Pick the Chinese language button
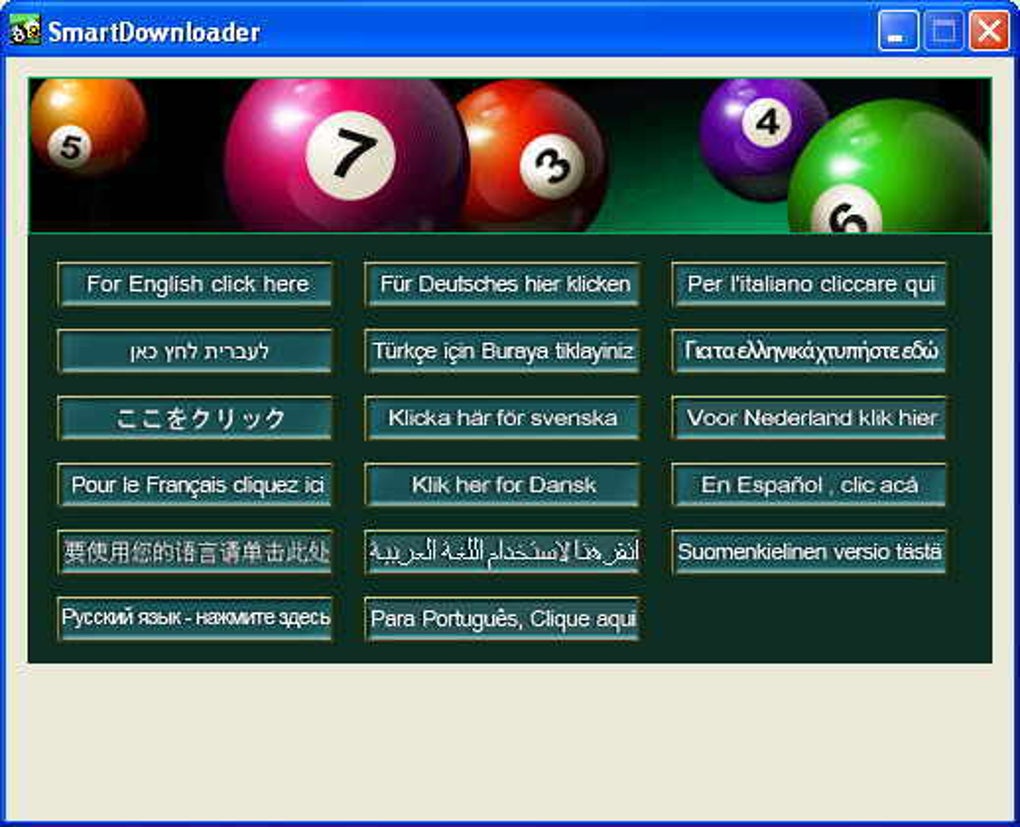 click(x=195, y=552)
